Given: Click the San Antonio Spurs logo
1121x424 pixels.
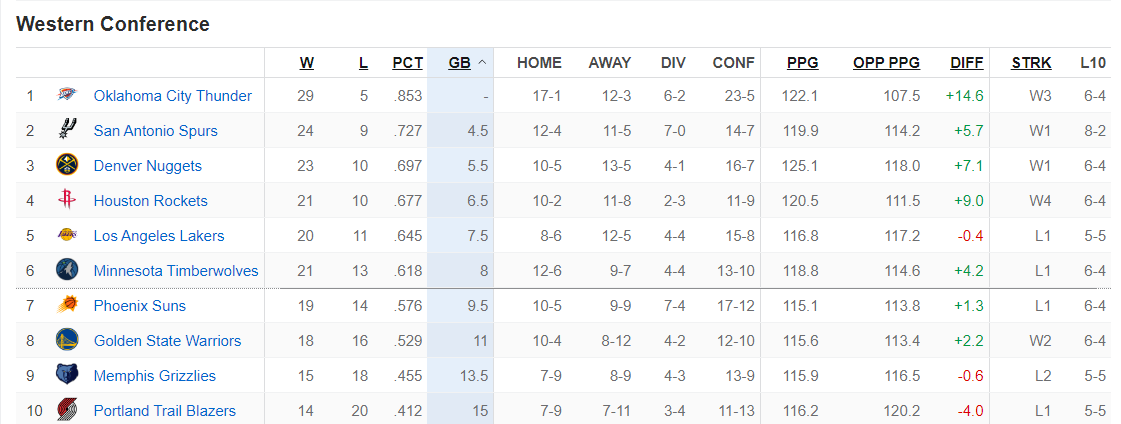Looking at the screenshot, I should pos(67,130).
